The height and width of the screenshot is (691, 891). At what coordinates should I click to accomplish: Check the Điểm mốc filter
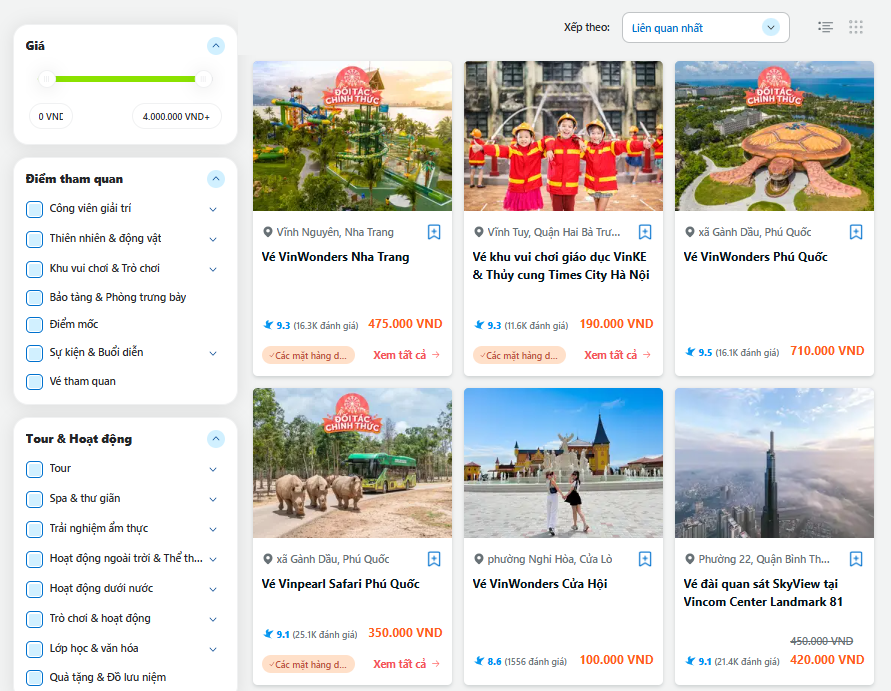tap(34, 324)
